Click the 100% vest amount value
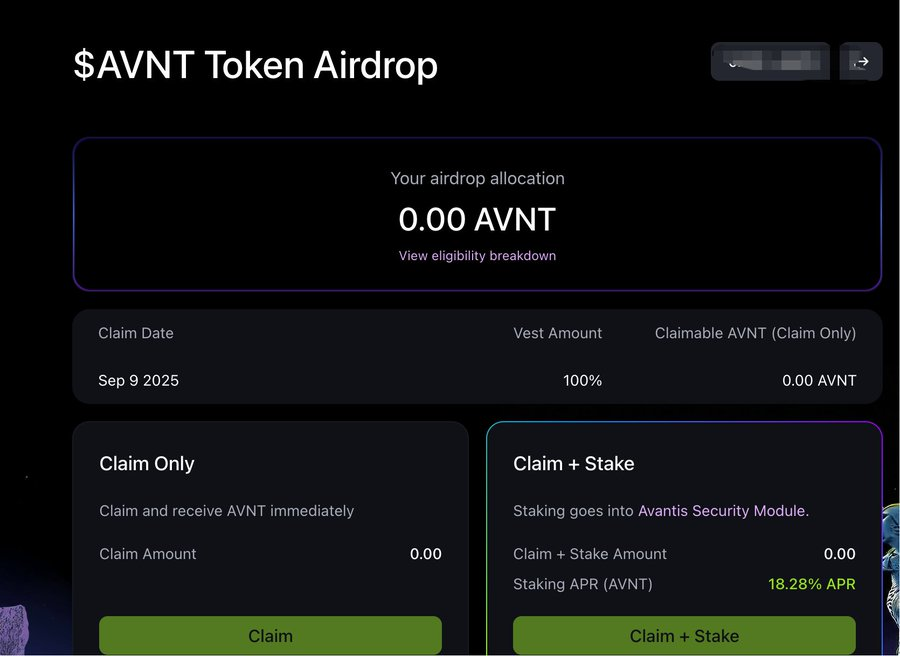 pyautogui.click(x=583, y=381)
